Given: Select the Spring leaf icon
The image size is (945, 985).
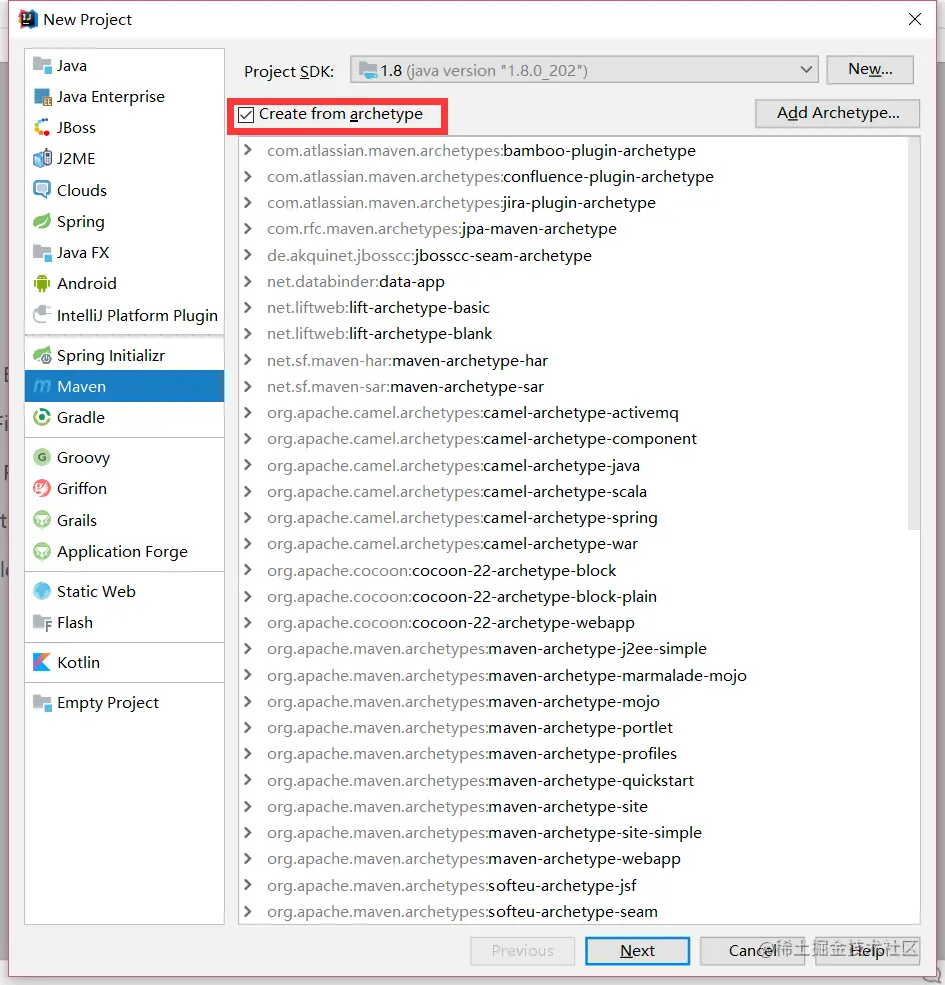Looking at the screenshot, I should coord(42,221).
